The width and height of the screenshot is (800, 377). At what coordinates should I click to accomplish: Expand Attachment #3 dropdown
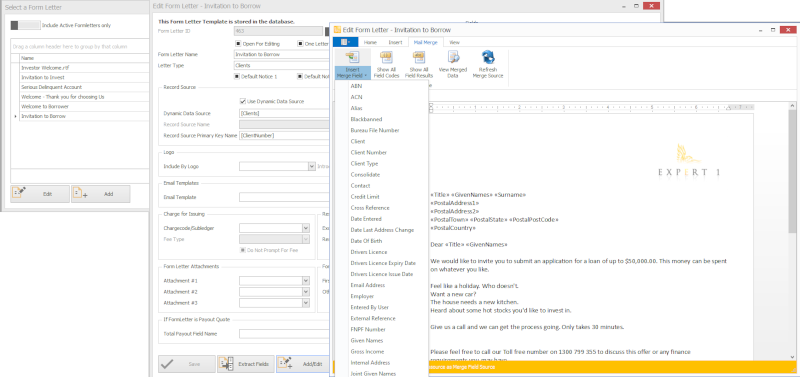coord(306,303)
